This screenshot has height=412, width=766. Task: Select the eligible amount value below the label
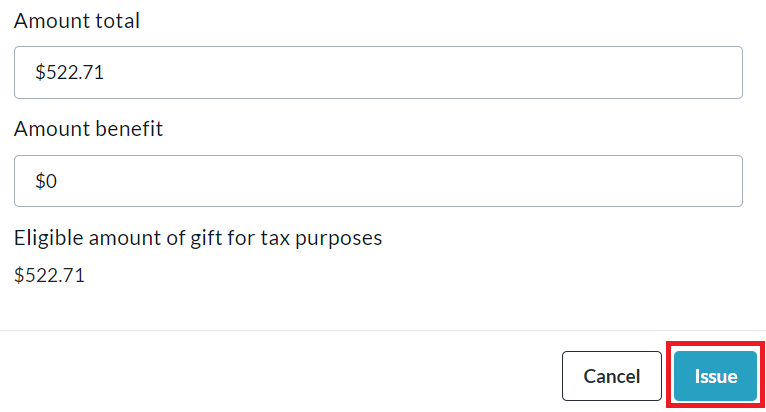pyautogui.click(x=49, y=275)
